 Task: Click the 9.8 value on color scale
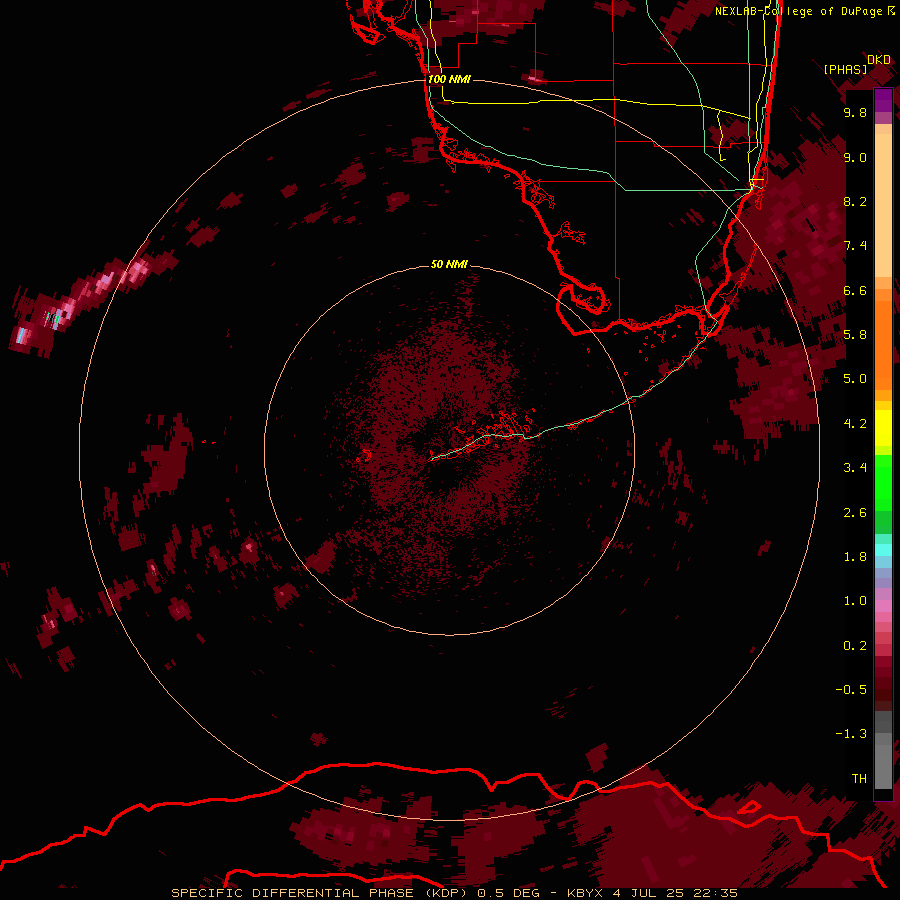coord(855,112)
